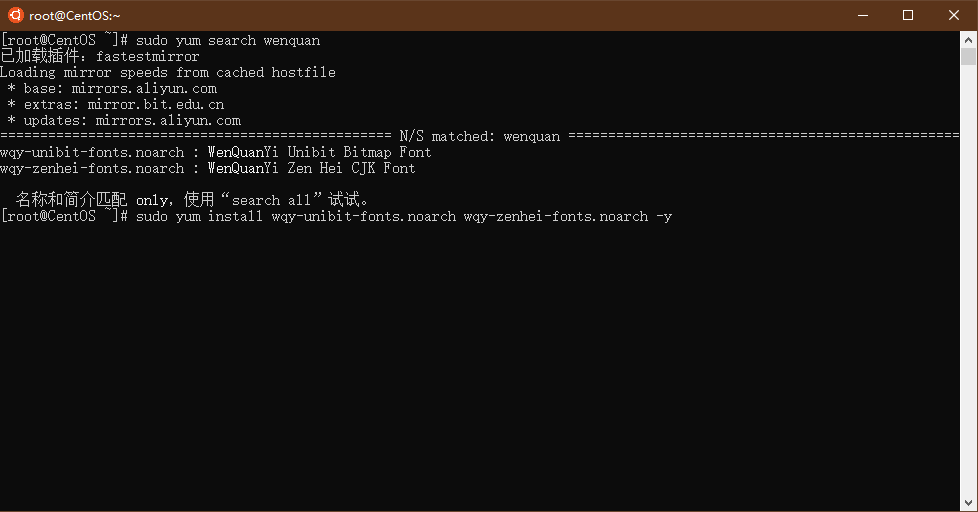Click the scrollbar down arrow

[968, 503]
